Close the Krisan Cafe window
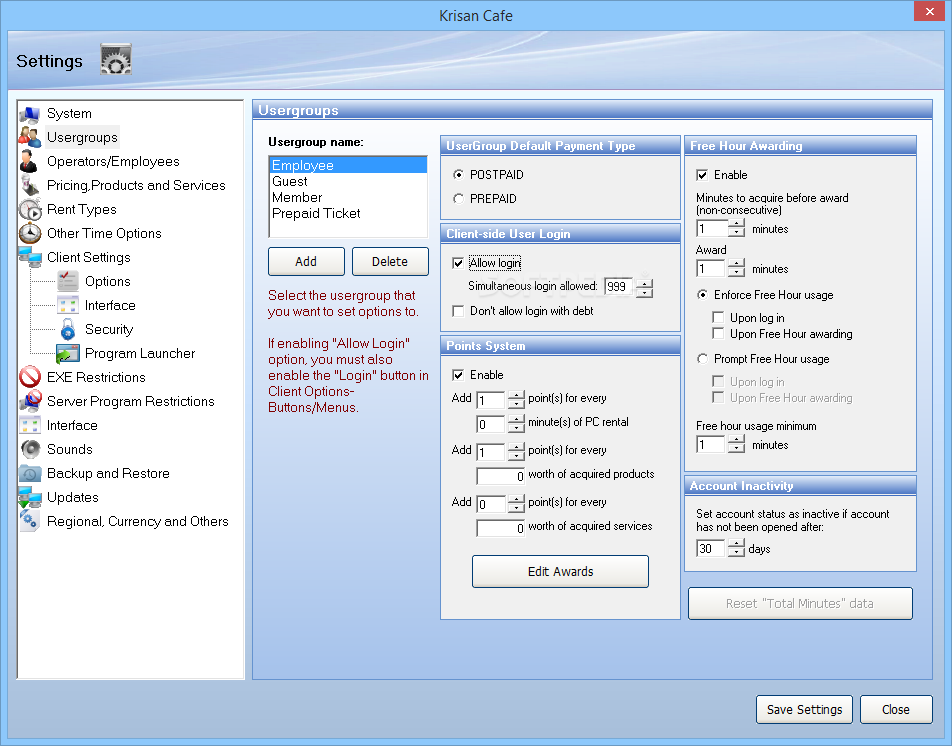The image size is (952, 746). click(930, 12)
